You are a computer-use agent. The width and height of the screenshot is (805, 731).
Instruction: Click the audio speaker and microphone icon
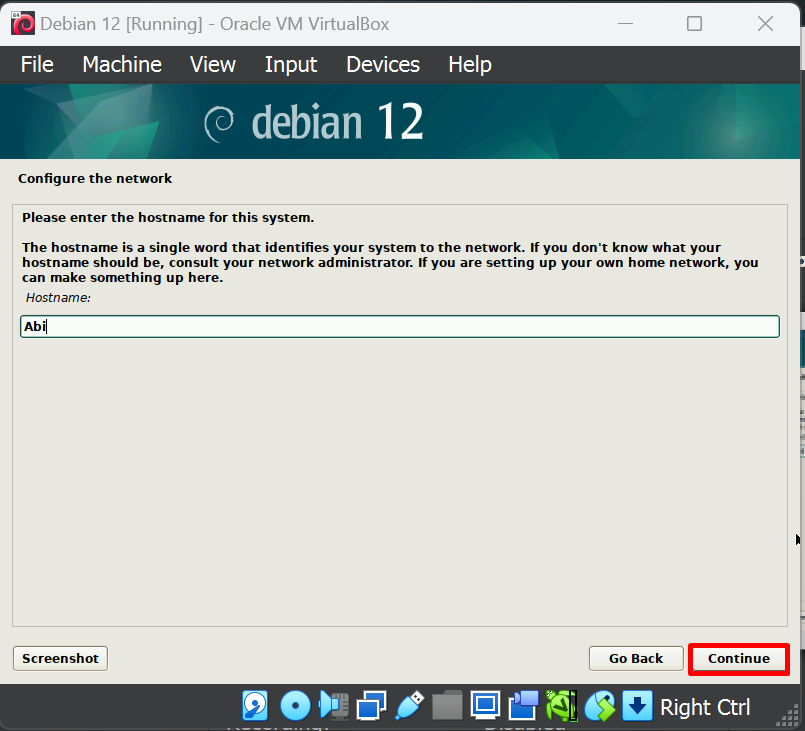click(x=334, y=705)
